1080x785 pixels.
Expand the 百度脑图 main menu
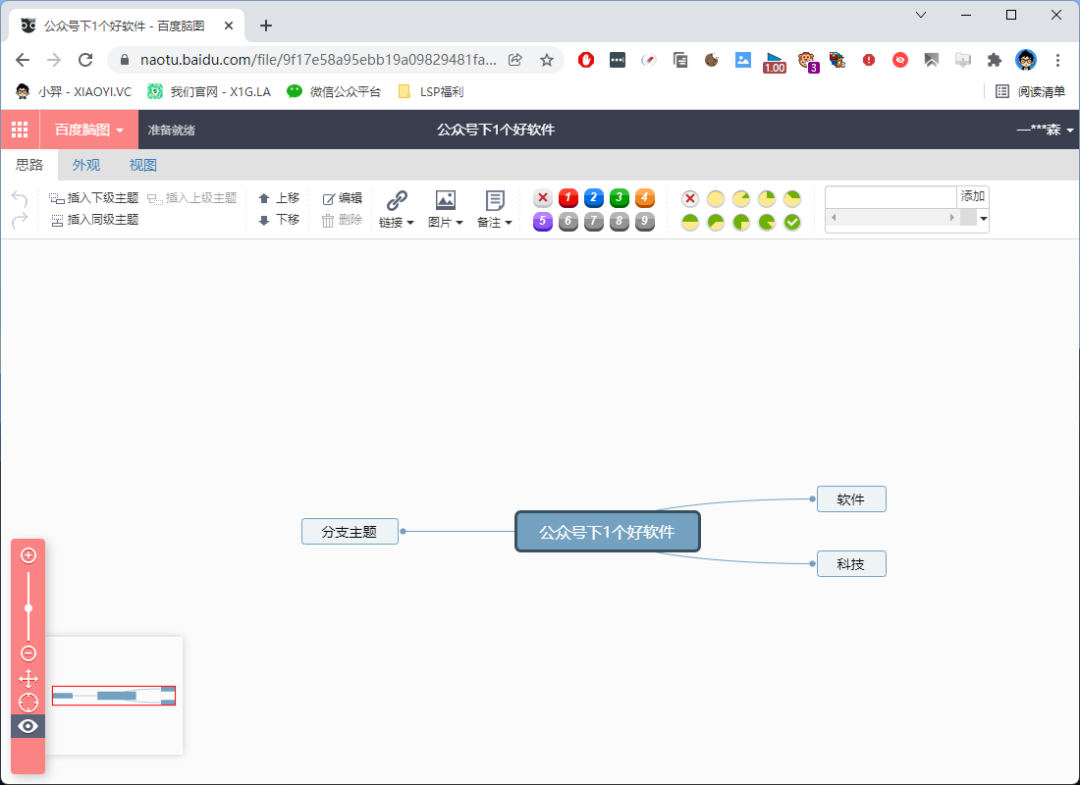click(89, 130)
